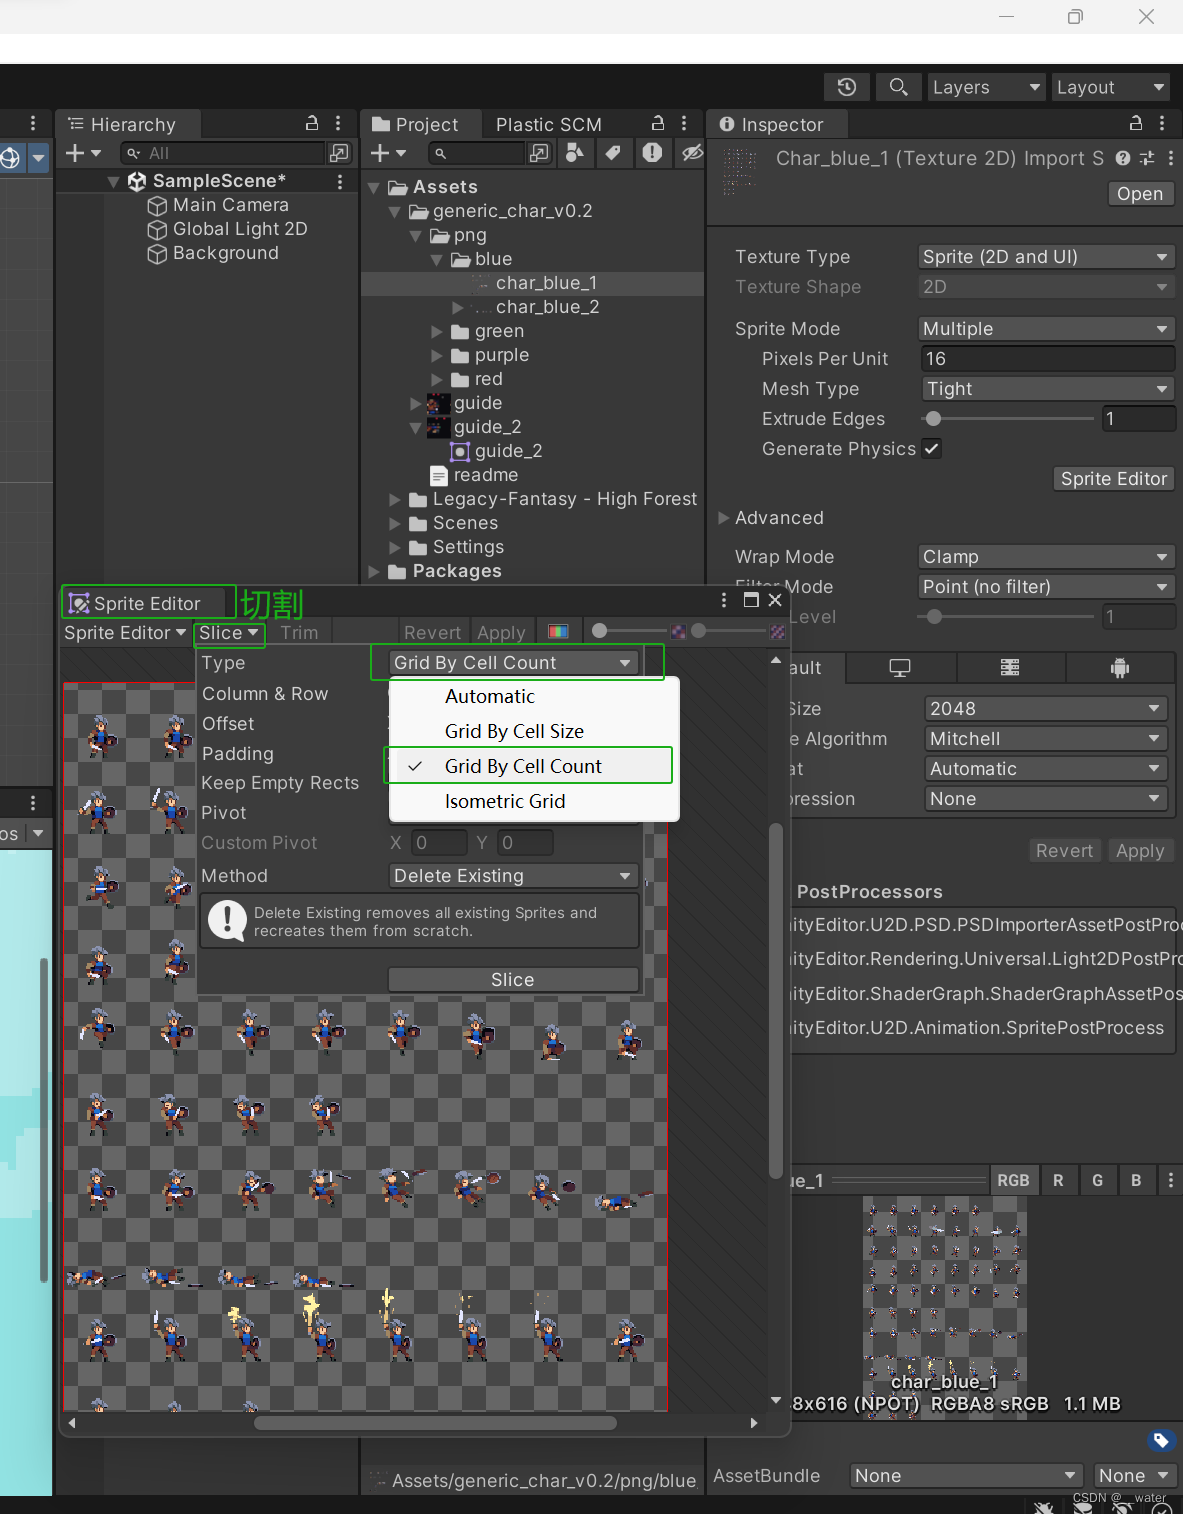1183x1514 pixels.
Task: Click Search by Import Log Type icon
Action: tap(652, 152)
